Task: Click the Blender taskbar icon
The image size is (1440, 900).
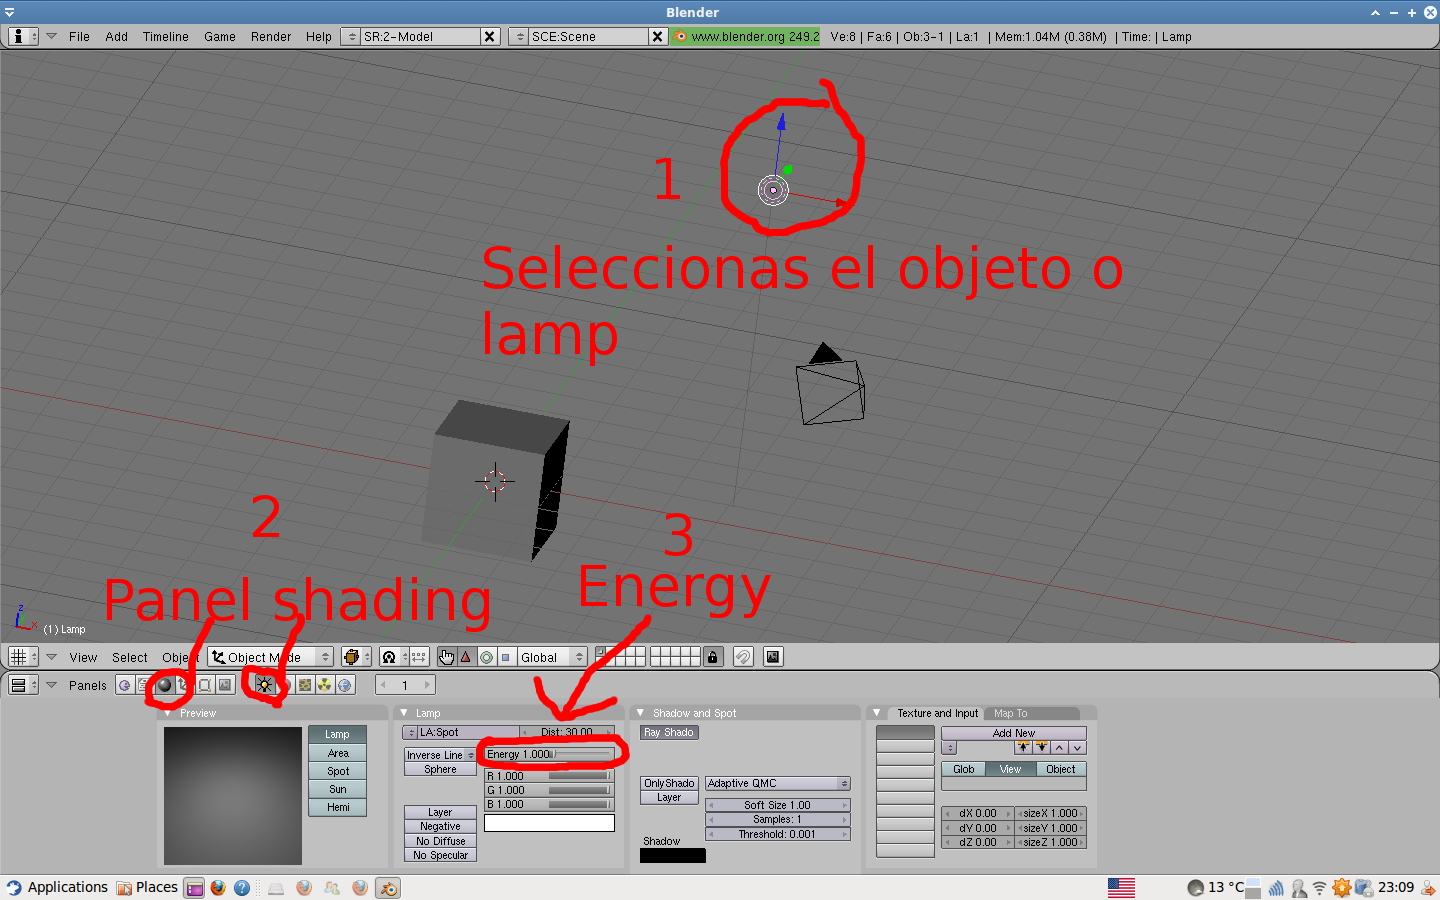Action: [x=388, y=887]
